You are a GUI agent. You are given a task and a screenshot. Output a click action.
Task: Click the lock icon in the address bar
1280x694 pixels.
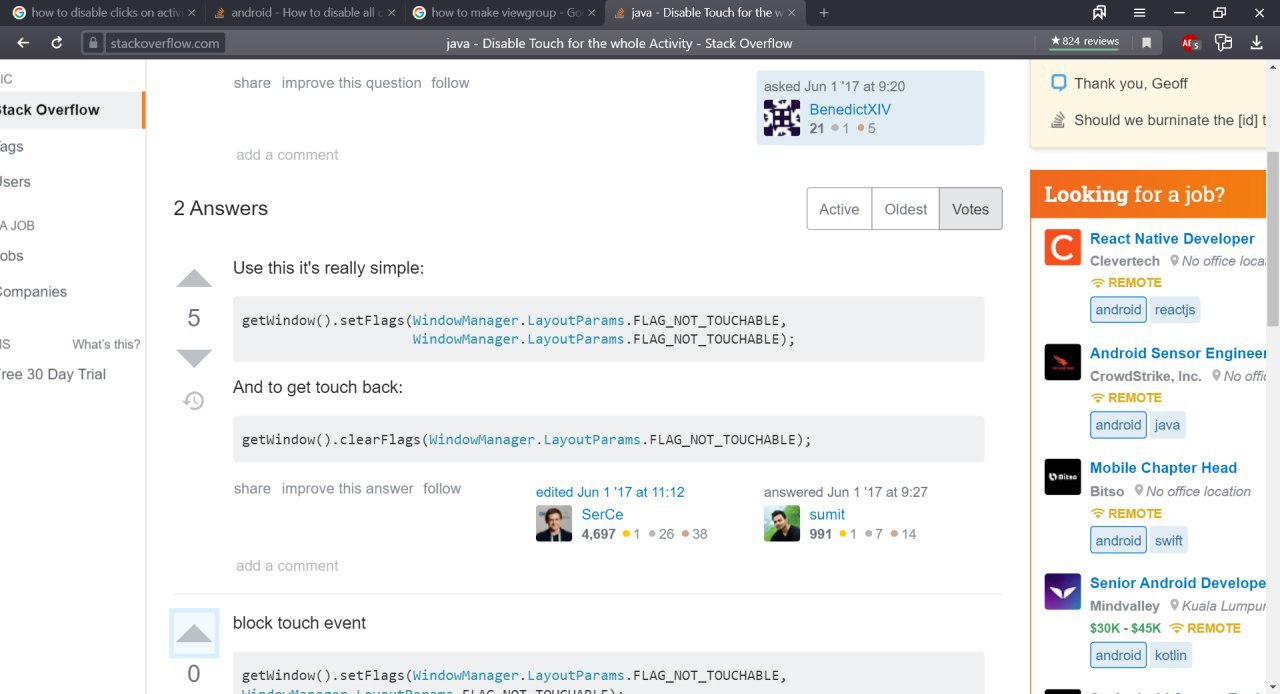[x=93, y=43]
